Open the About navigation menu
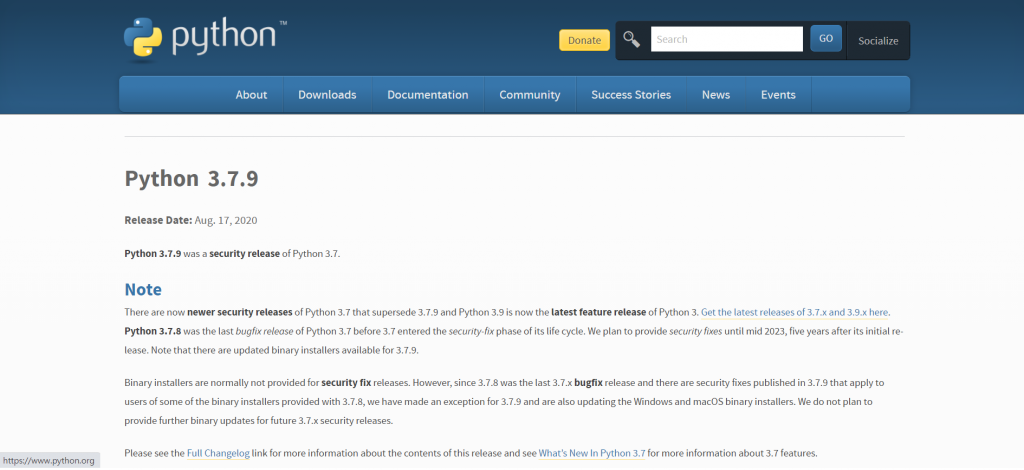 coord(251,95)
